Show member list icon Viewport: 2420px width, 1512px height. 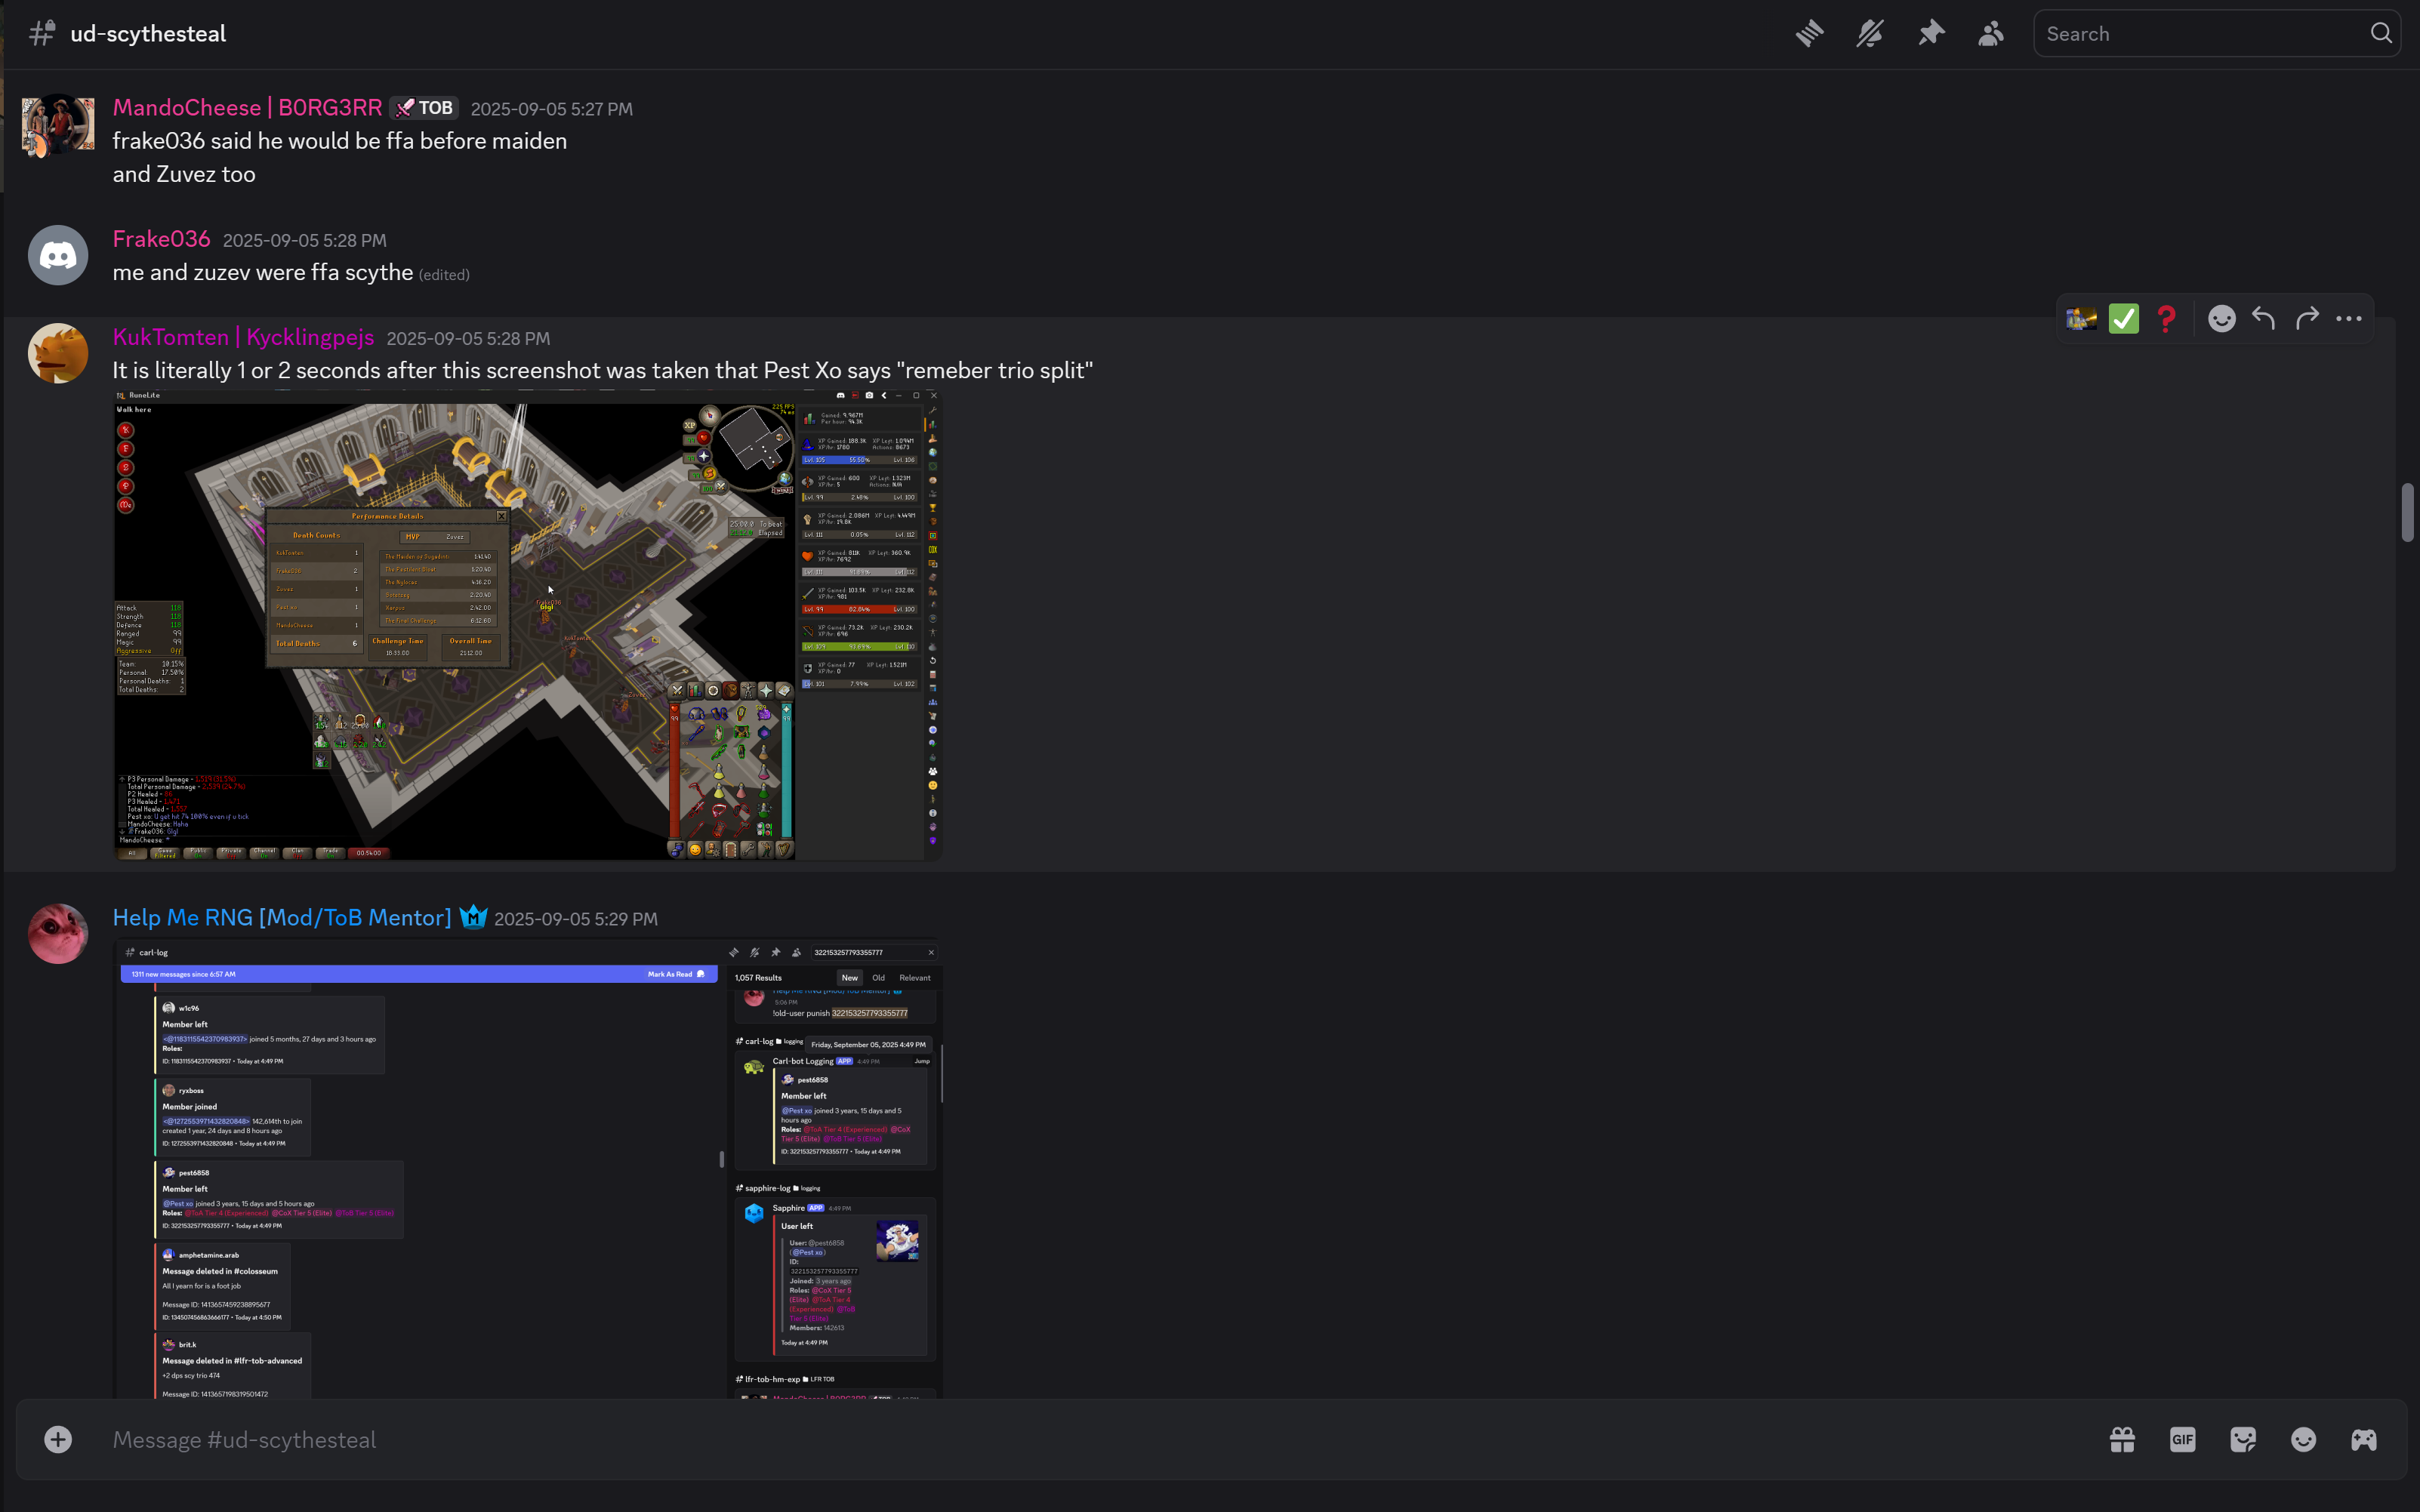1991,34
